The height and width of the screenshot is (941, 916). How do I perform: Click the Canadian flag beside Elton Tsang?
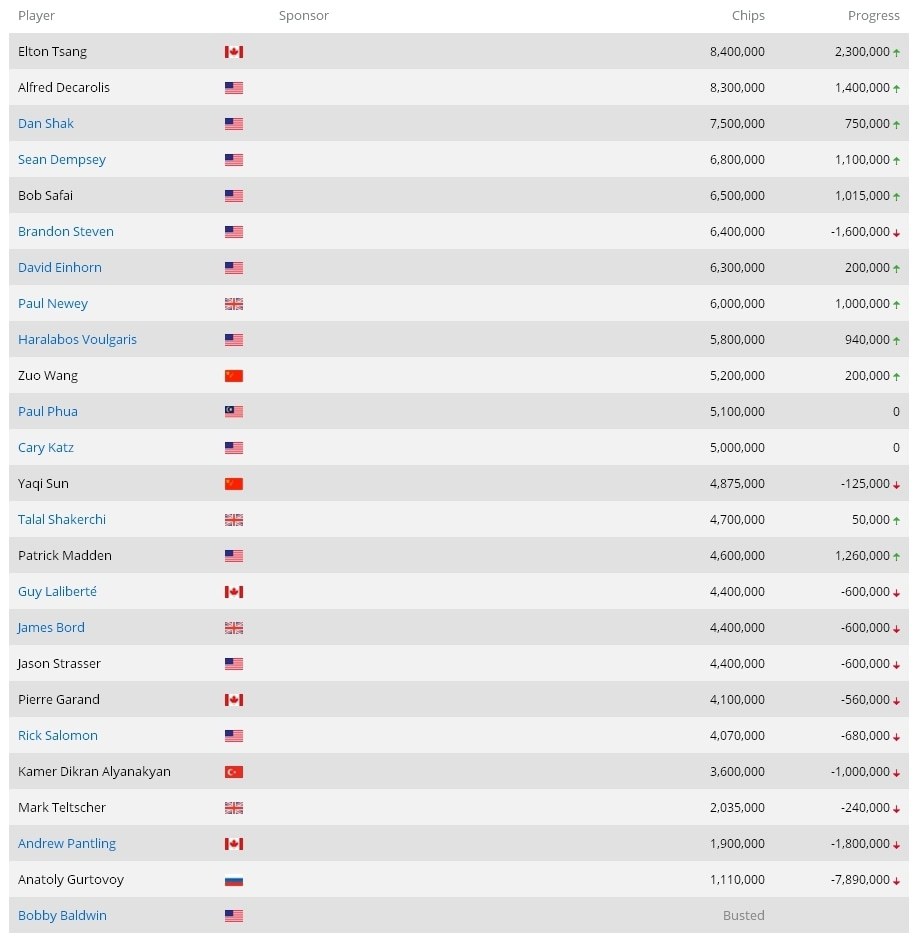[x=234, y=52]
